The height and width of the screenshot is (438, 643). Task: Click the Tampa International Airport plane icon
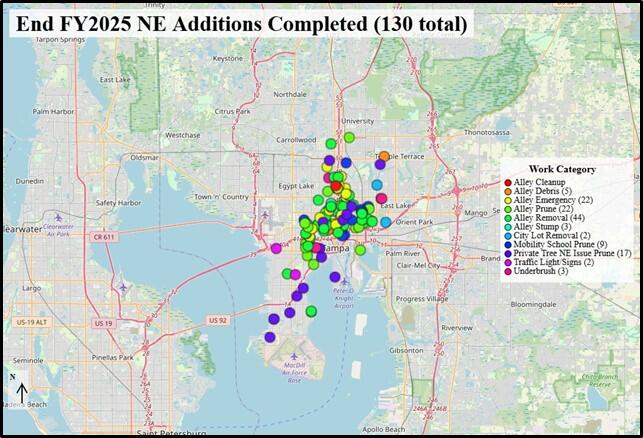(x=265, y=214)
